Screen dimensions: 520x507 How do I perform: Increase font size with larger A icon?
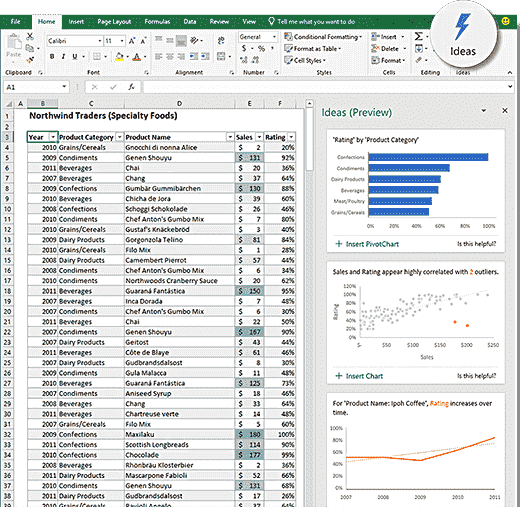(132, 41)
